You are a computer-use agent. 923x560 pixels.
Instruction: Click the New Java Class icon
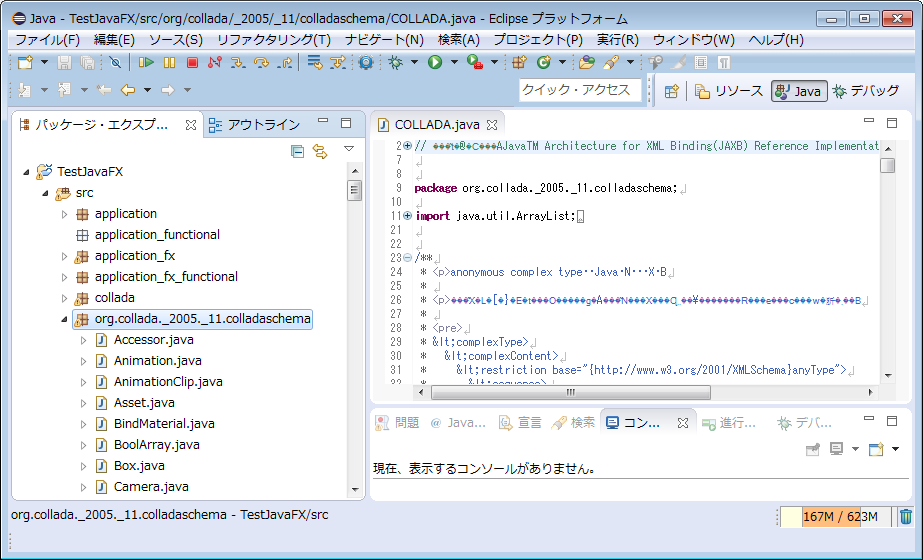(543, 62)
